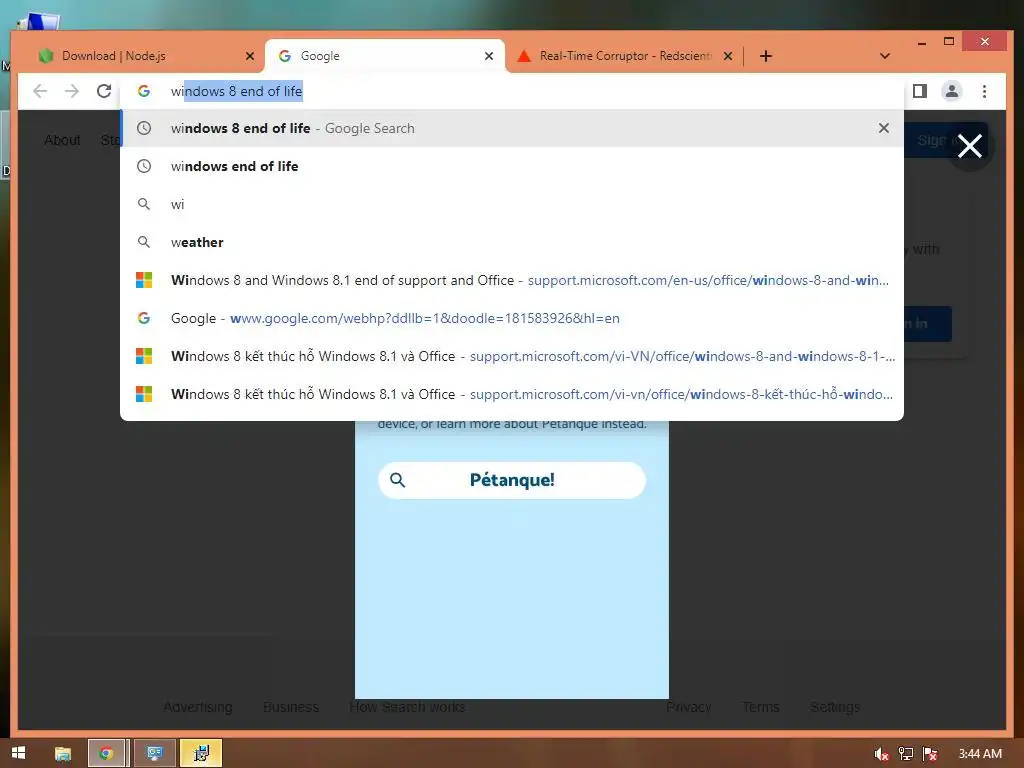The width and height of the screenshot is (1024, 768).
Task: Expand the tab search chevron
Action: (885, 56)
